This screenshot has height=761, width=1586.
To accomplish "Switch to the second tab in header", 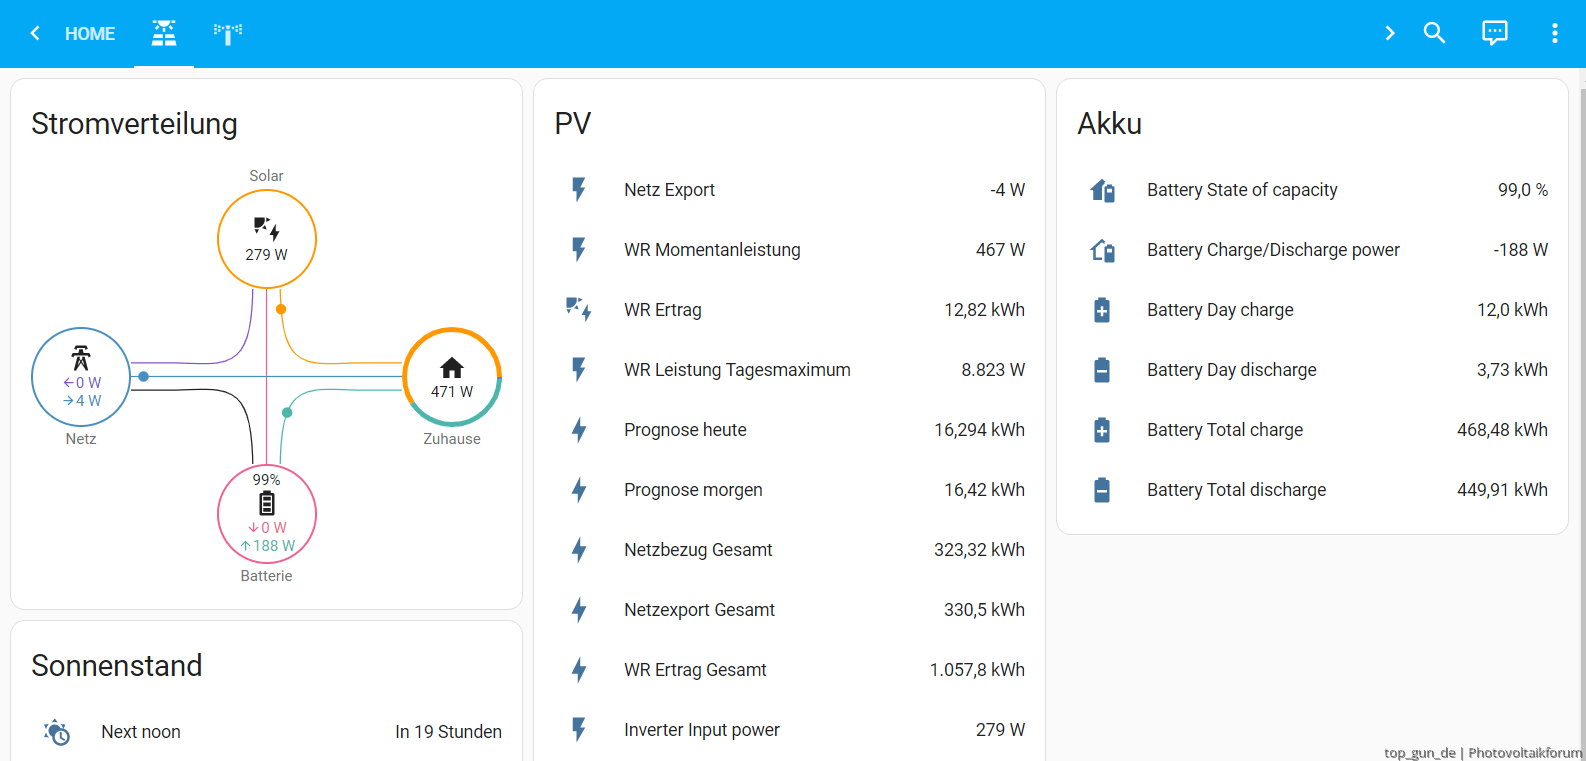I will 228,33.
